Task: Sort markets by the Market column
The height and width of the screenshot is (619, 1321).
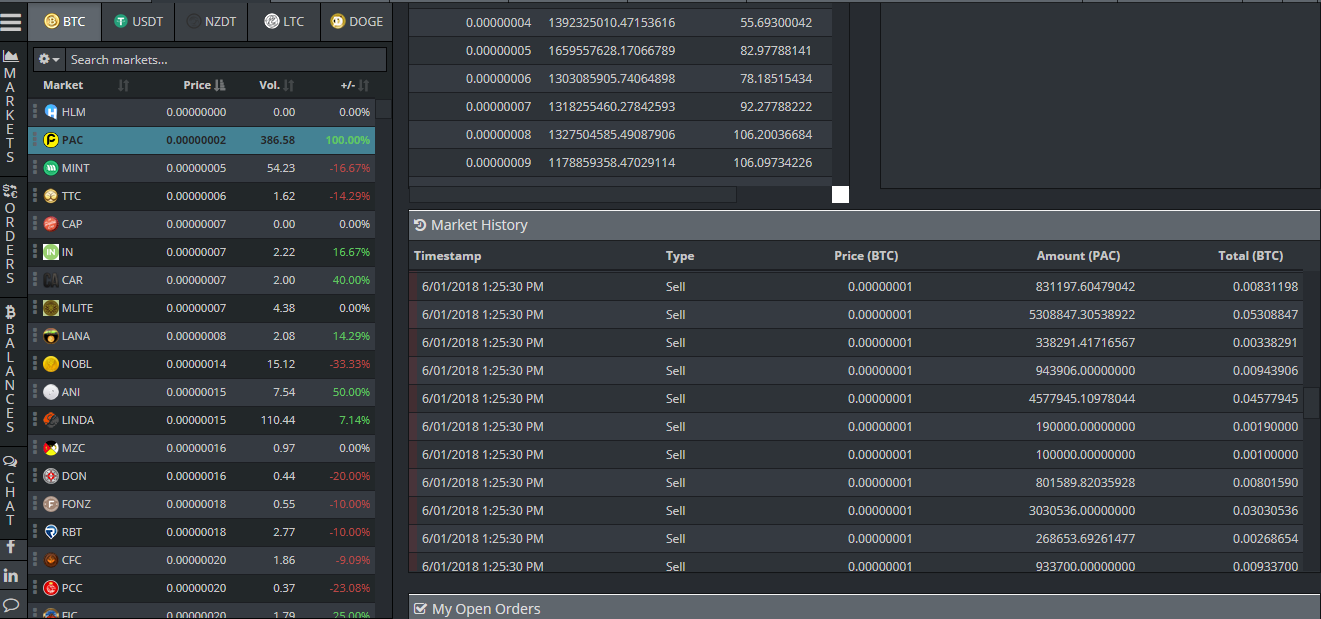Action: [86, 85]
